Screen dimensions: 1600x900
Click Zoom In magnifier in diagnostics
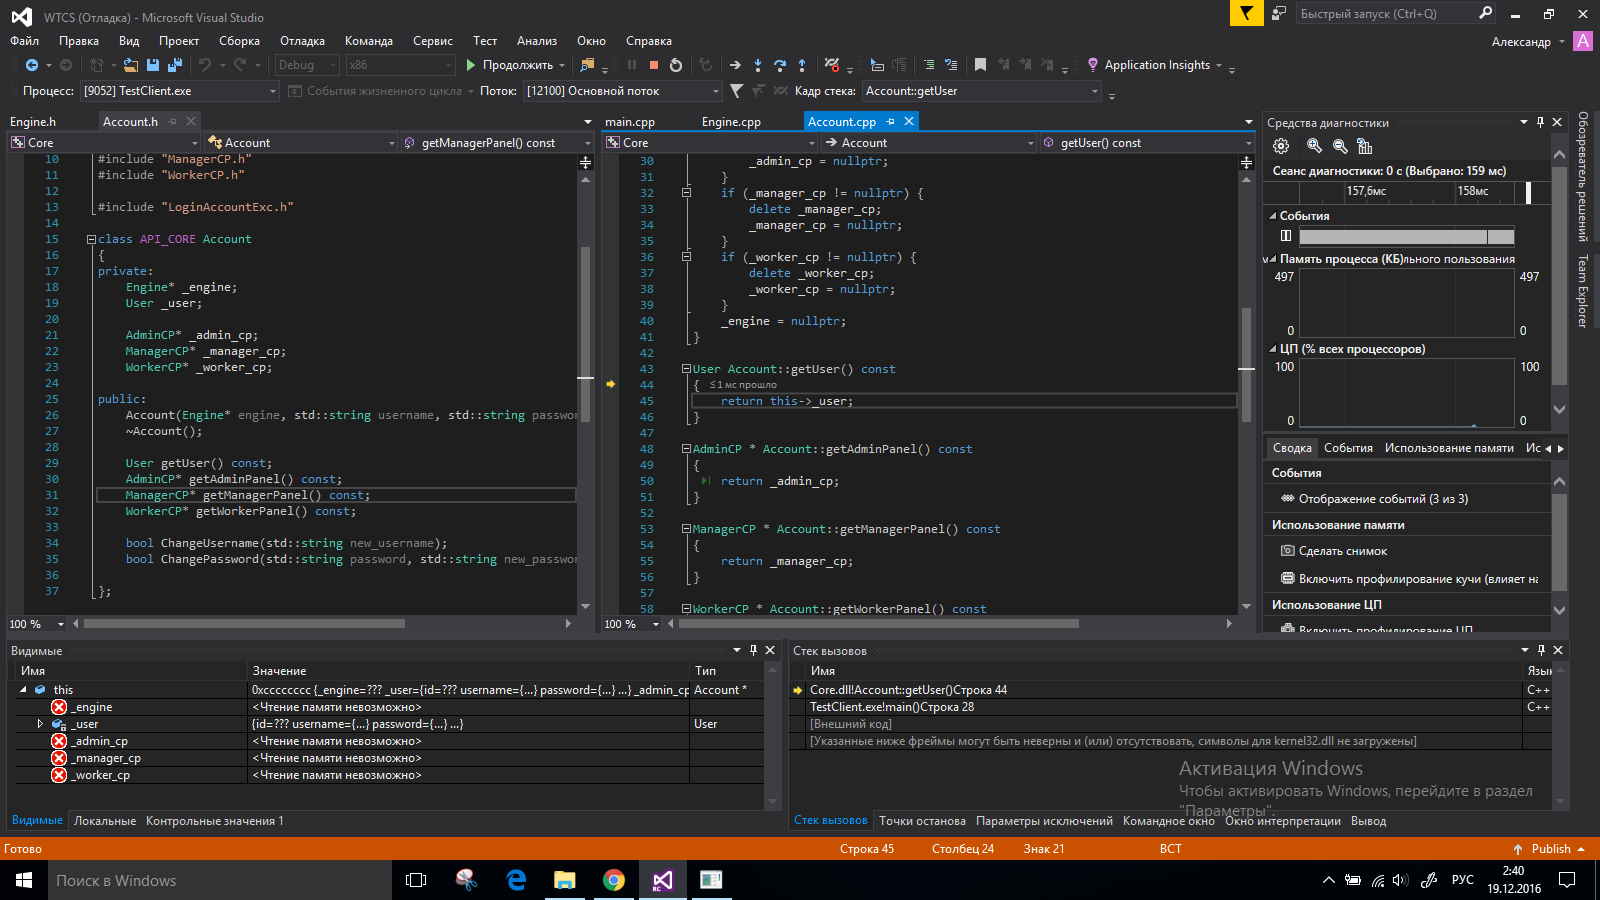[1314, 146]
